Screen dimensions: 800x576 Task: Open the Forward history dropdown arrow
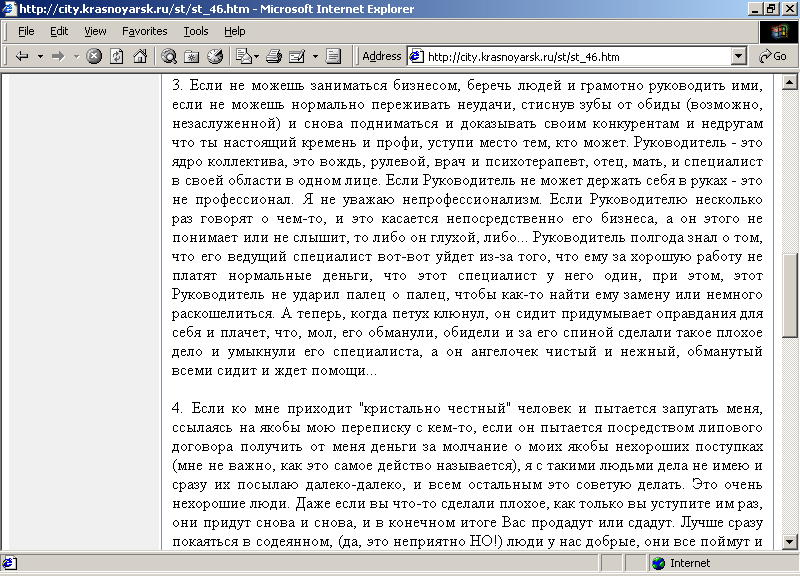tap(77, 56)
